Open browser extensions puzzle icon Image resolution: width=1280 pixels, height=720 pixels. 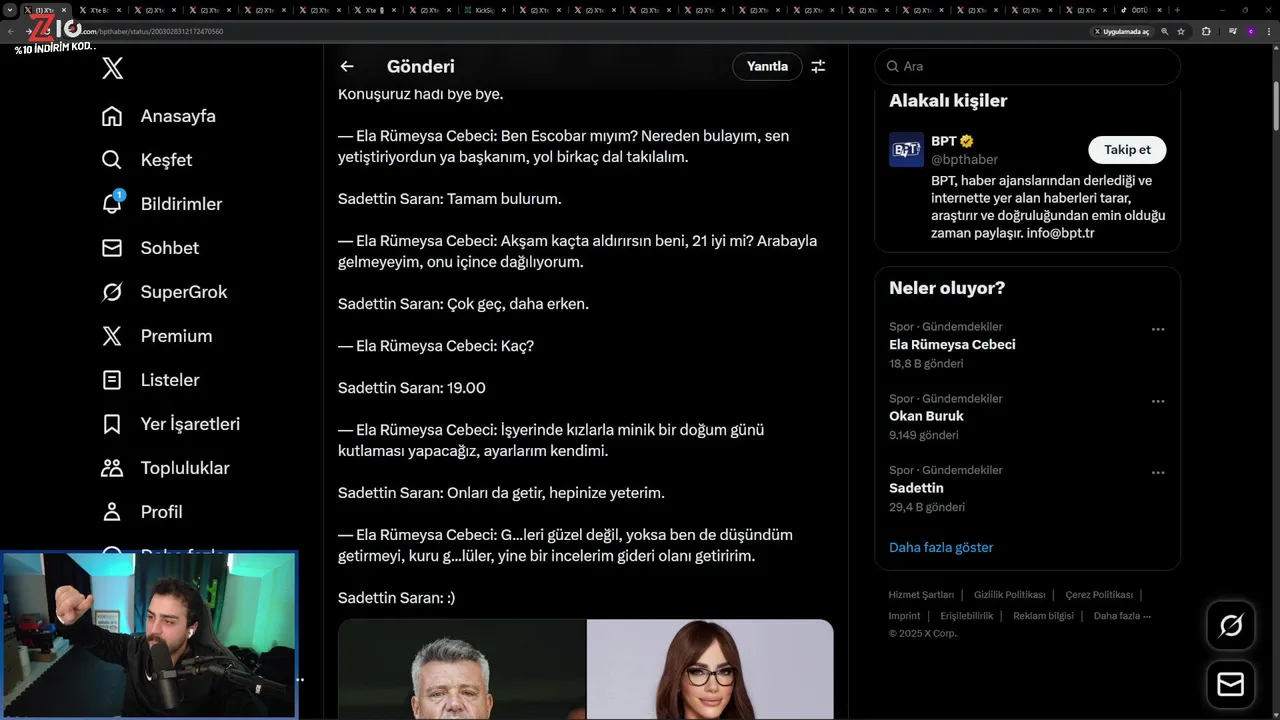(x=1206, y=31)
